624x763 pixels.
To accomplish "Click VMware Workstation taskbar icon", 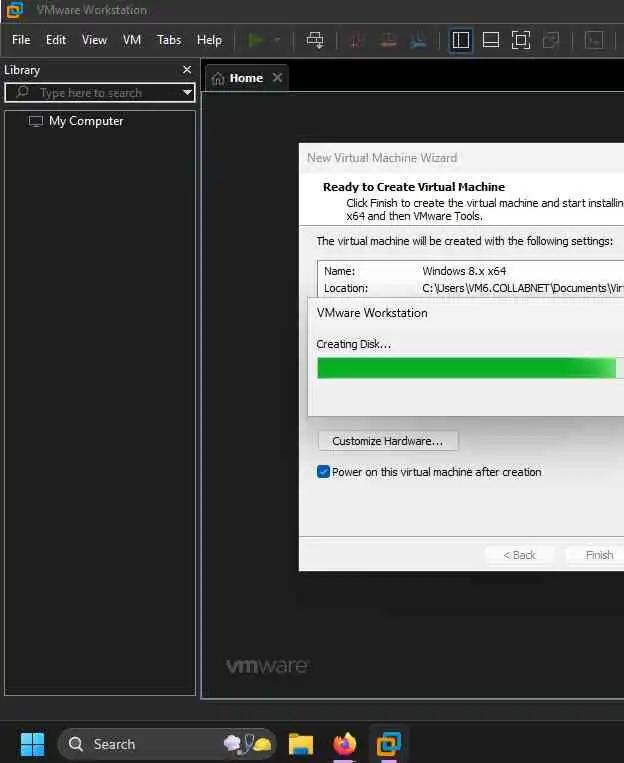I will [x=388, y=744].
